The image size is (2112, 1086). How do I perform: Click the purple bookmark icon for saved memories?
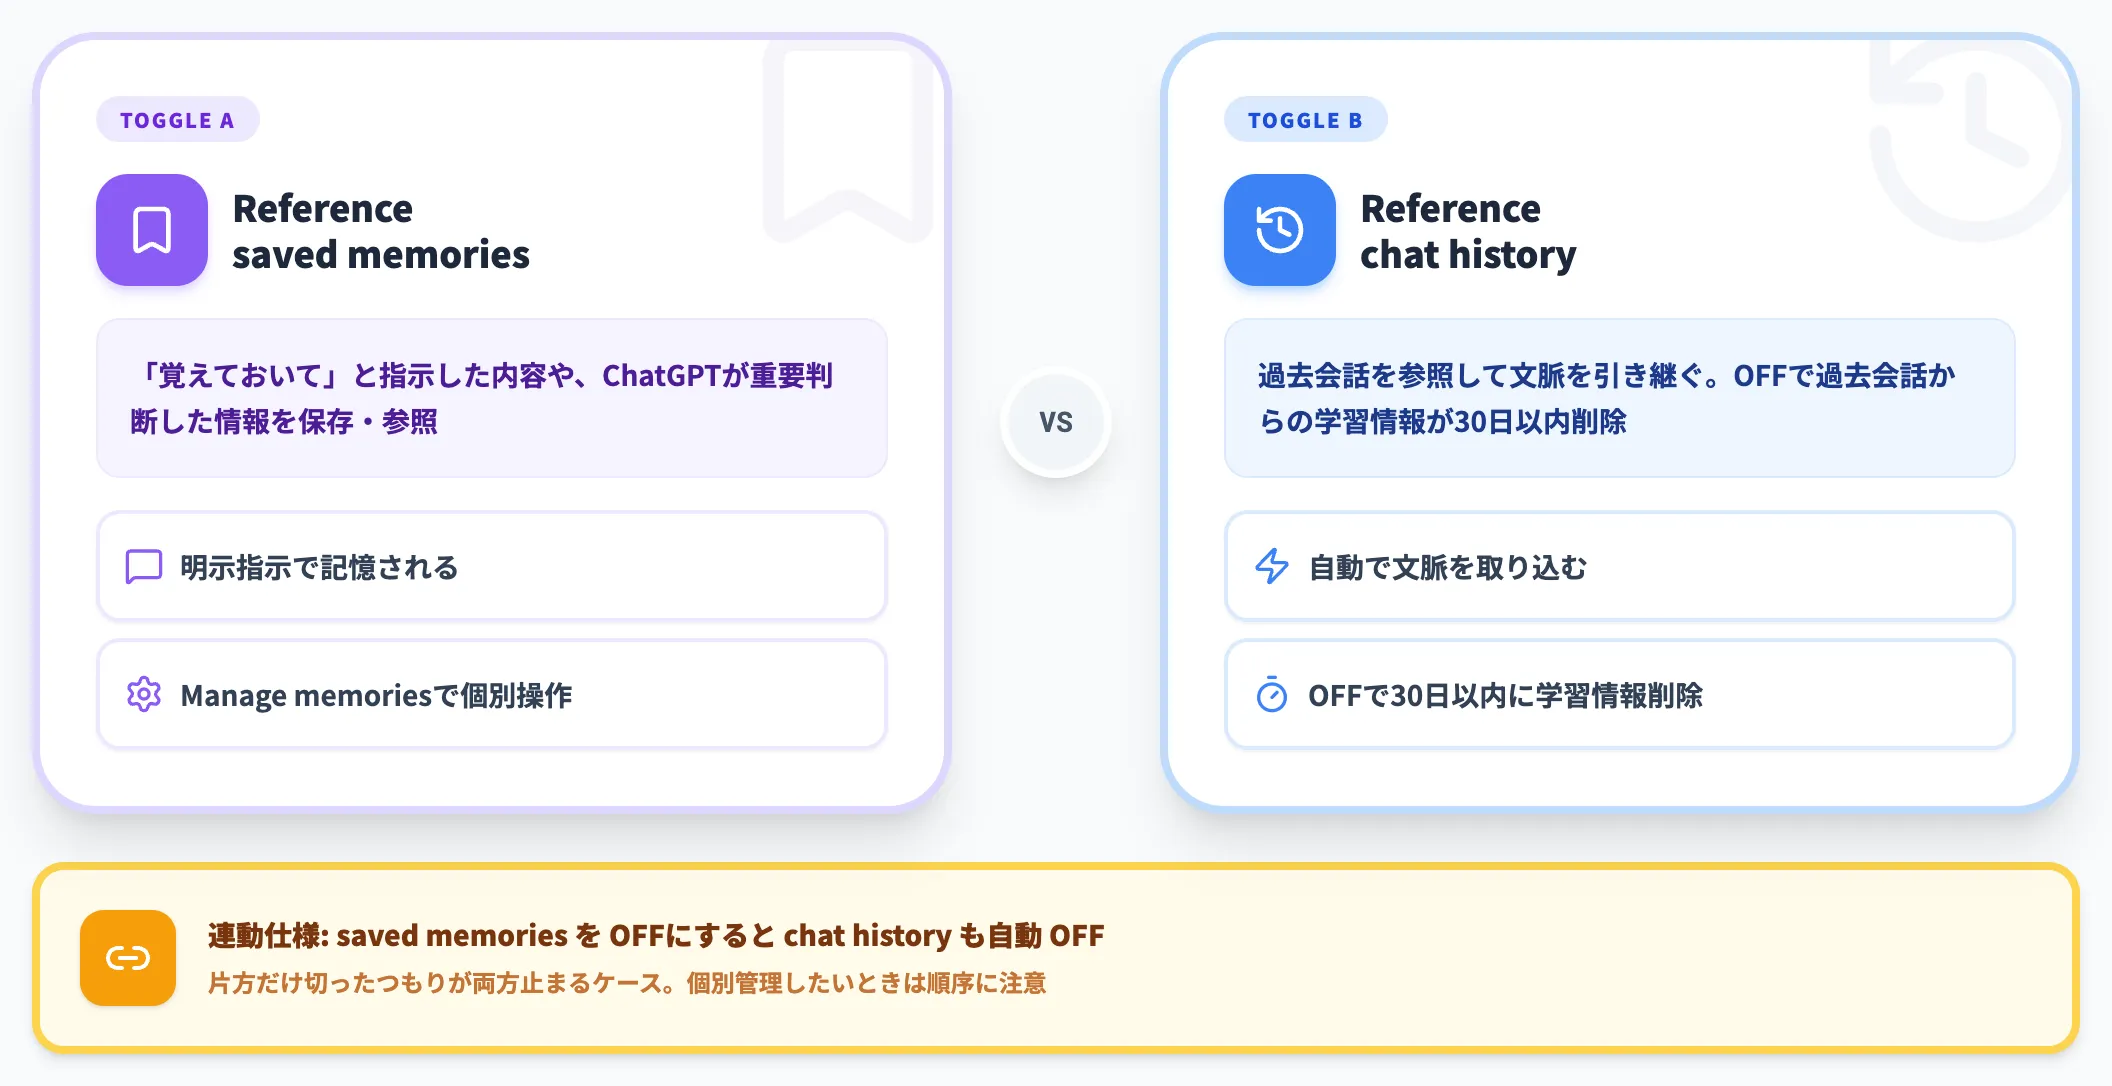pos(152,230)
